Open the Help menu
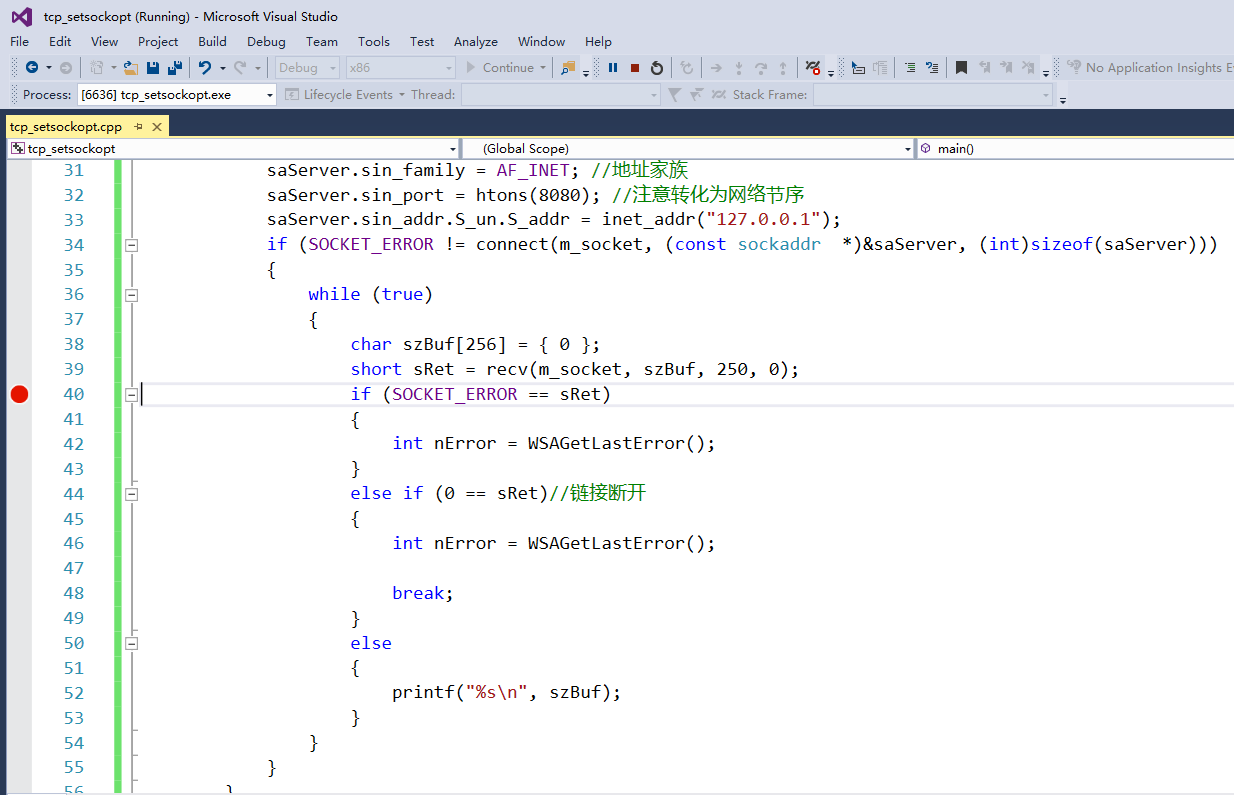This screenshot has width=1234, height=795. tap(598, 41)
